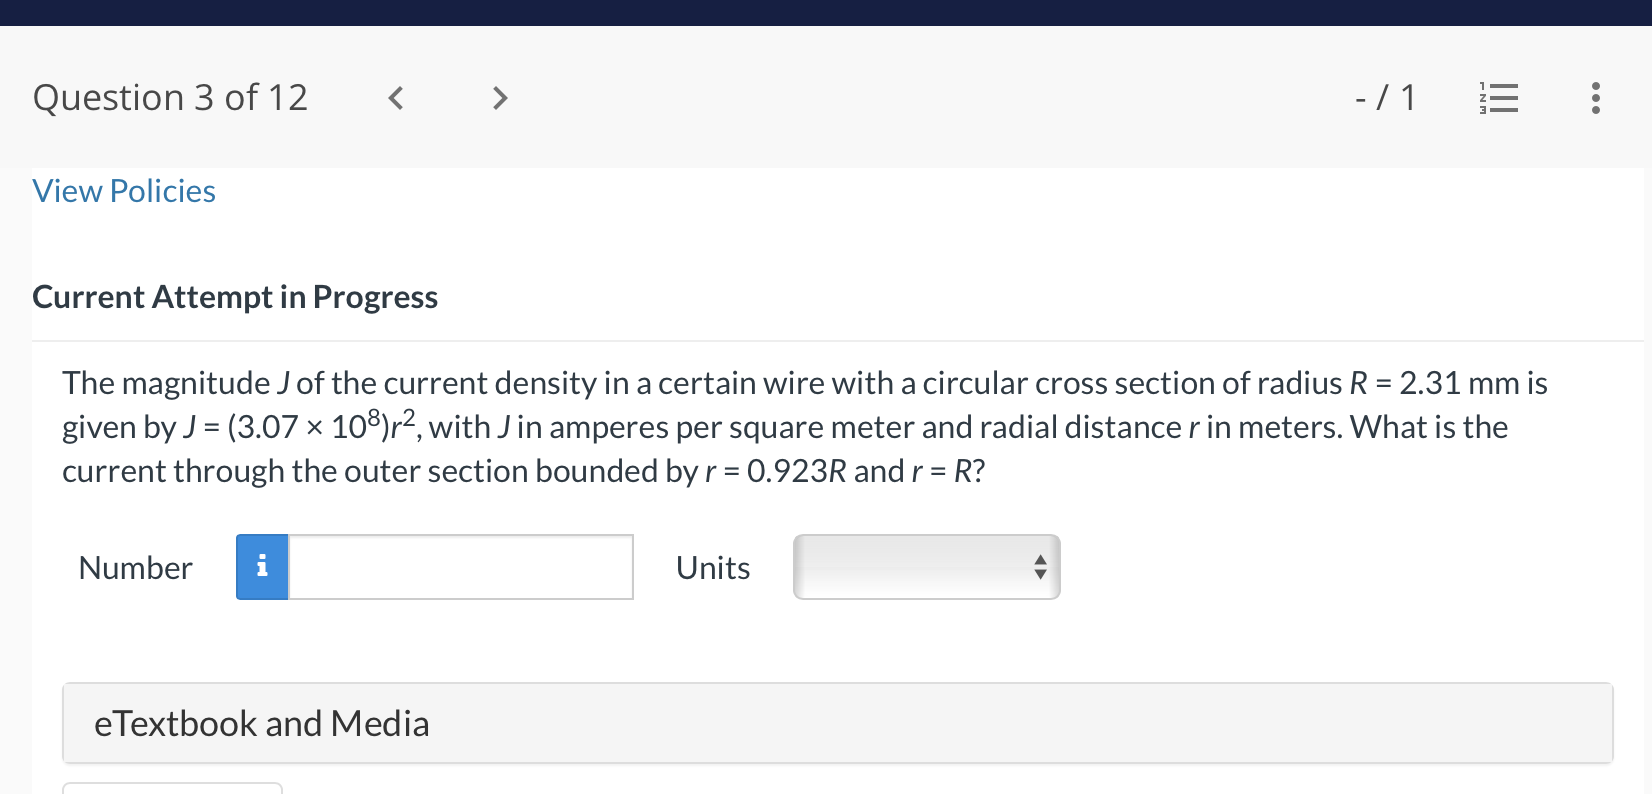The height and width of the screenshot is (794, 1652).
Task: Click the Units selector down arrow
Action: [x=1040, y=575]
